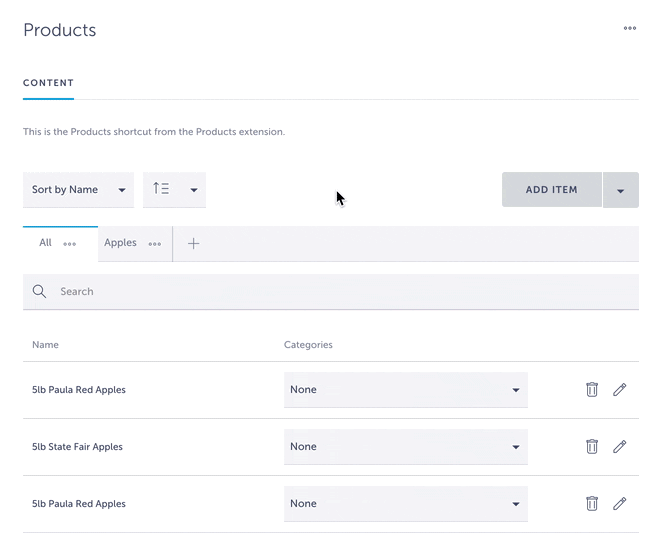Open Categories dropdown for first 5lb Paula Red Apples
The width and height of the screenshot is (660, 548).
(x=406, y=390)
